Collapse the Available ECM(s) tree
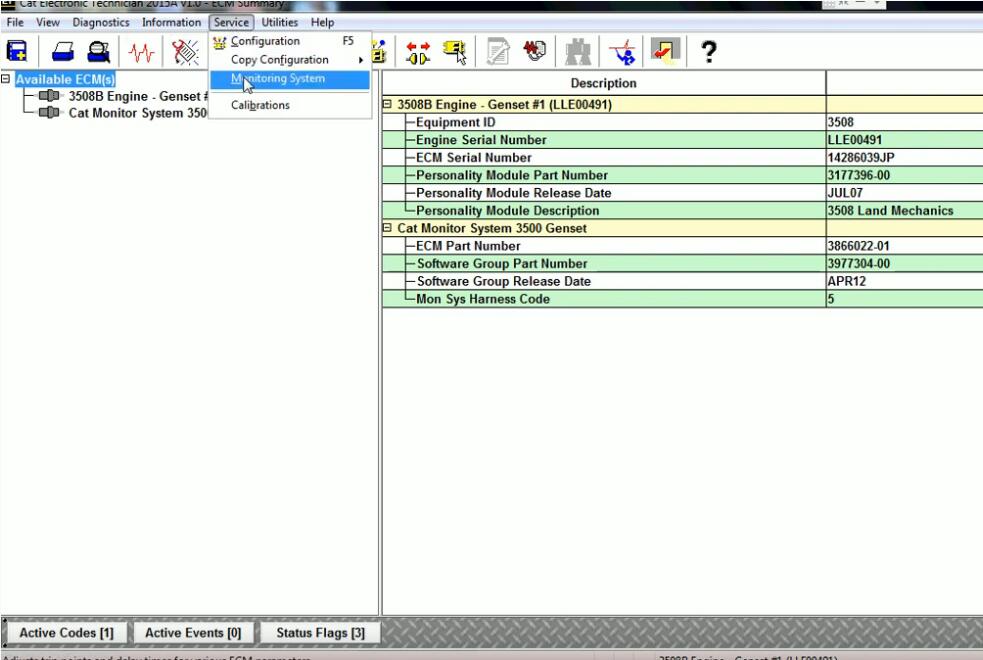 click(6, 79)
